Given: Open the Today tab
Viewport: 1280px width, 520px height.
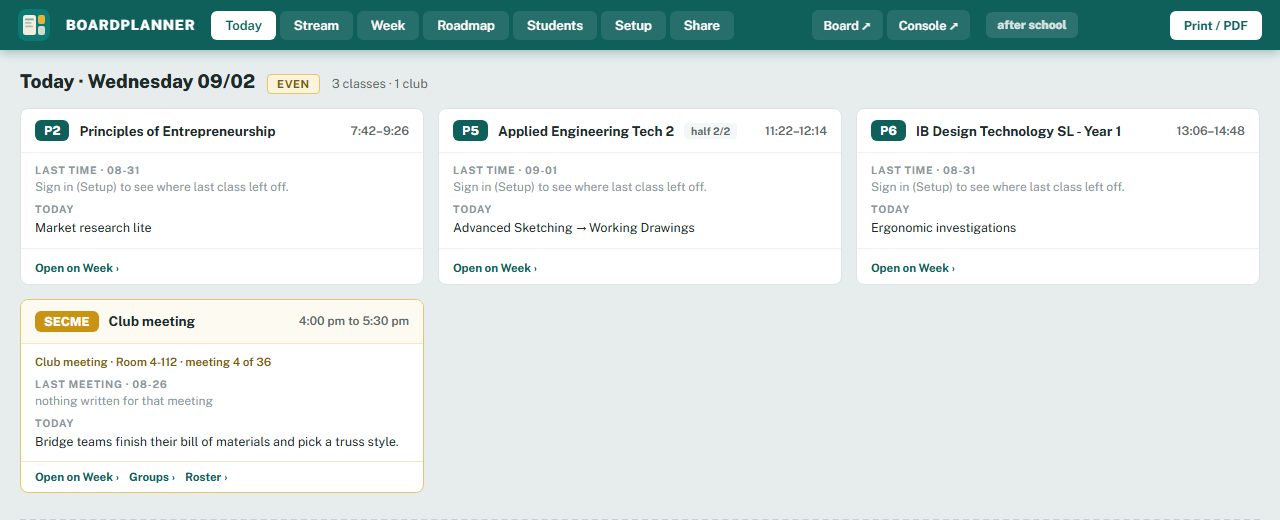Looking at the screenshot, I should 243,25.
